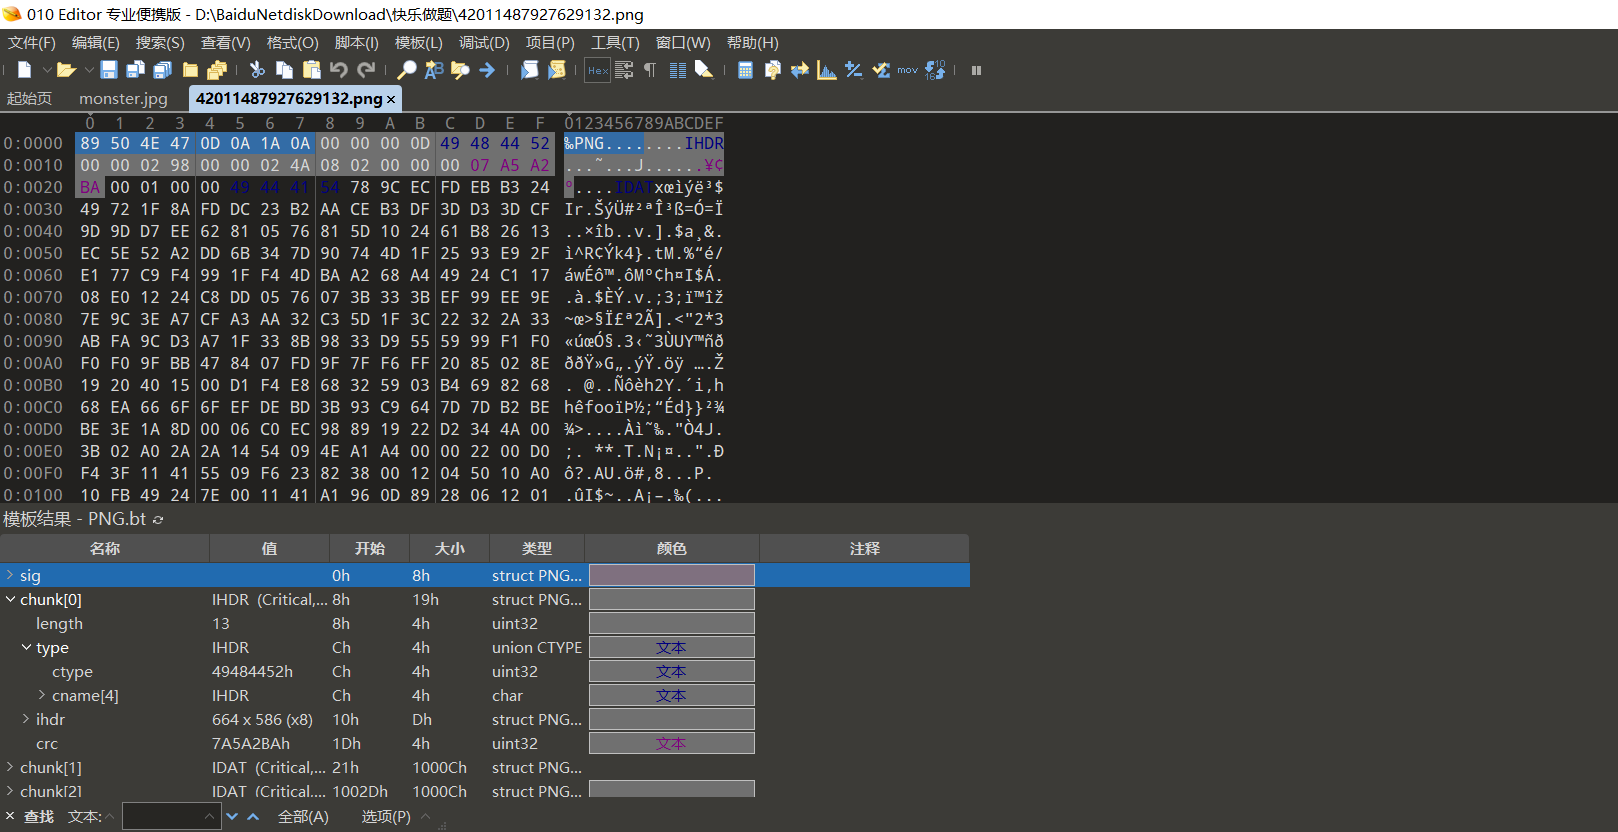Image resolution: width=1618 pixels, height=832 pixels.
Task: Click the Compare Files icon
Action: pyautogui.click(x=772, y=70)
